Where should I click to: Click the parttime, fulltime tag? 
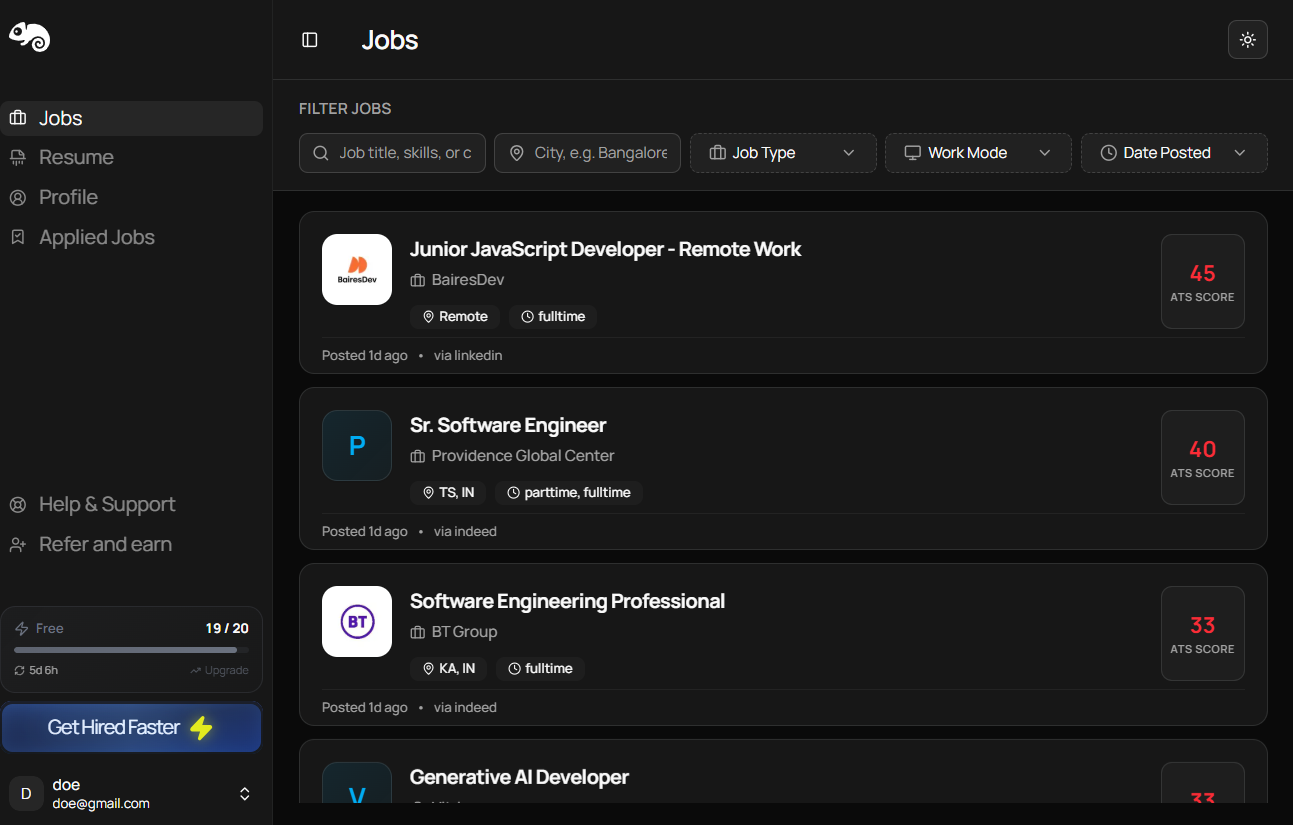569,492
